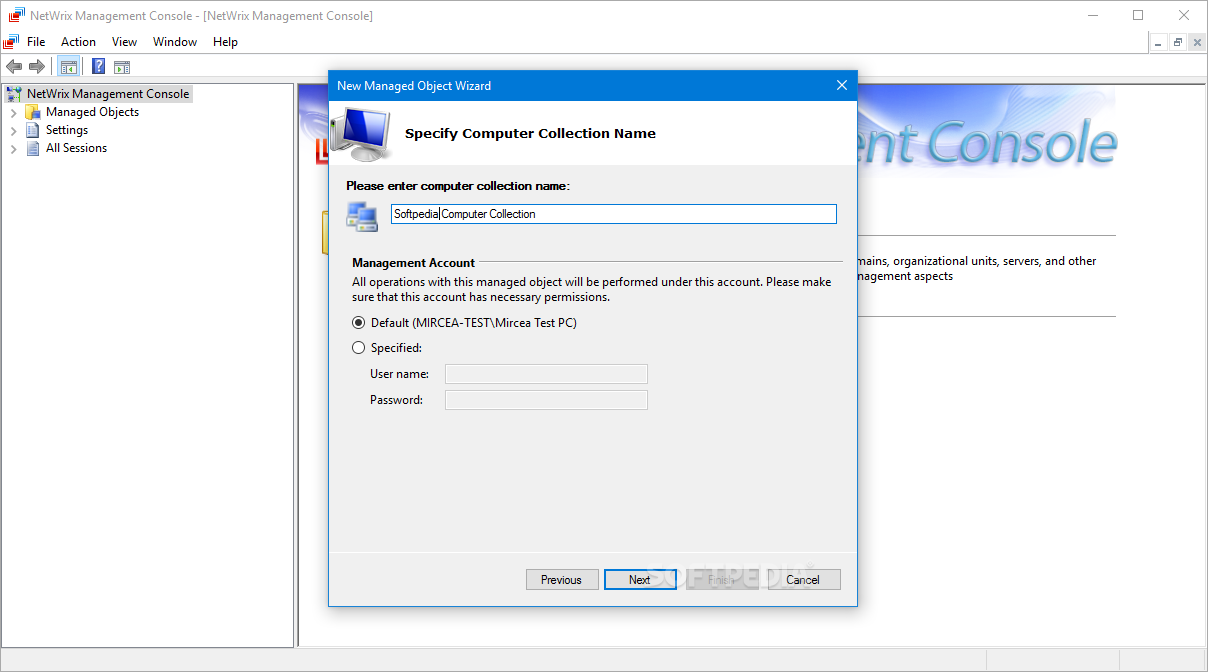Close the New Managed Object Wizard dialog
Screen dimensions: 1208x672
842,86
